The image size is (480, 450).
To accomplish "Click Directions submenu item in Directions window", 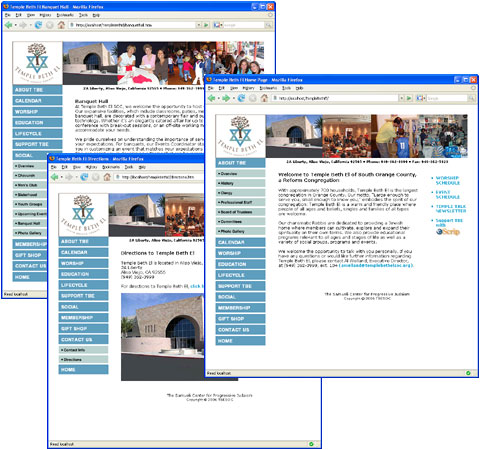I will pos(83,359).
